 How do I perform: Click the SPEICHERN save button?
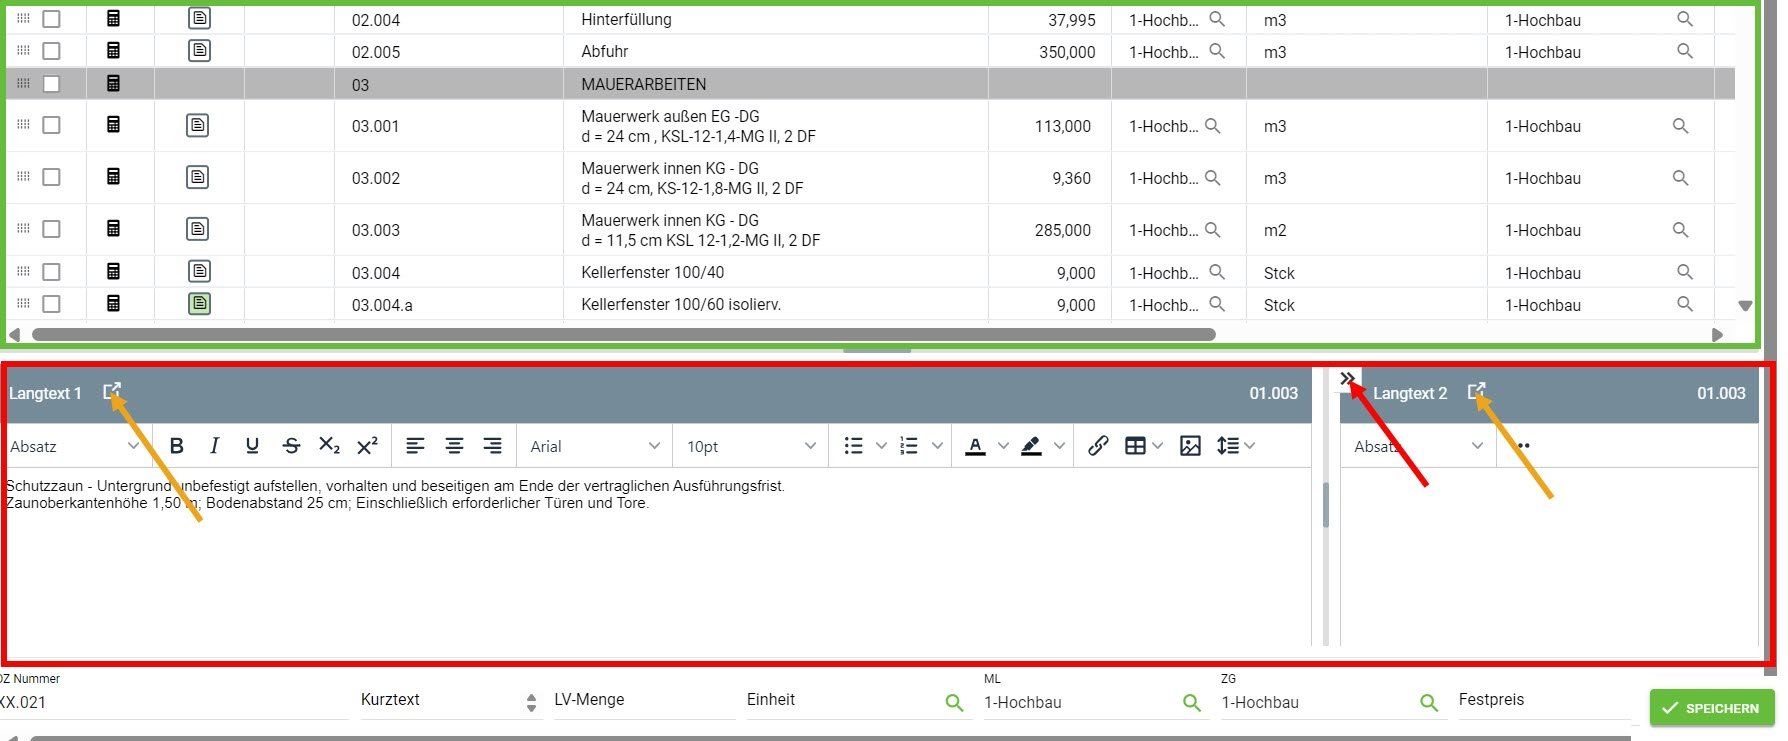(x=1711, y=708)
